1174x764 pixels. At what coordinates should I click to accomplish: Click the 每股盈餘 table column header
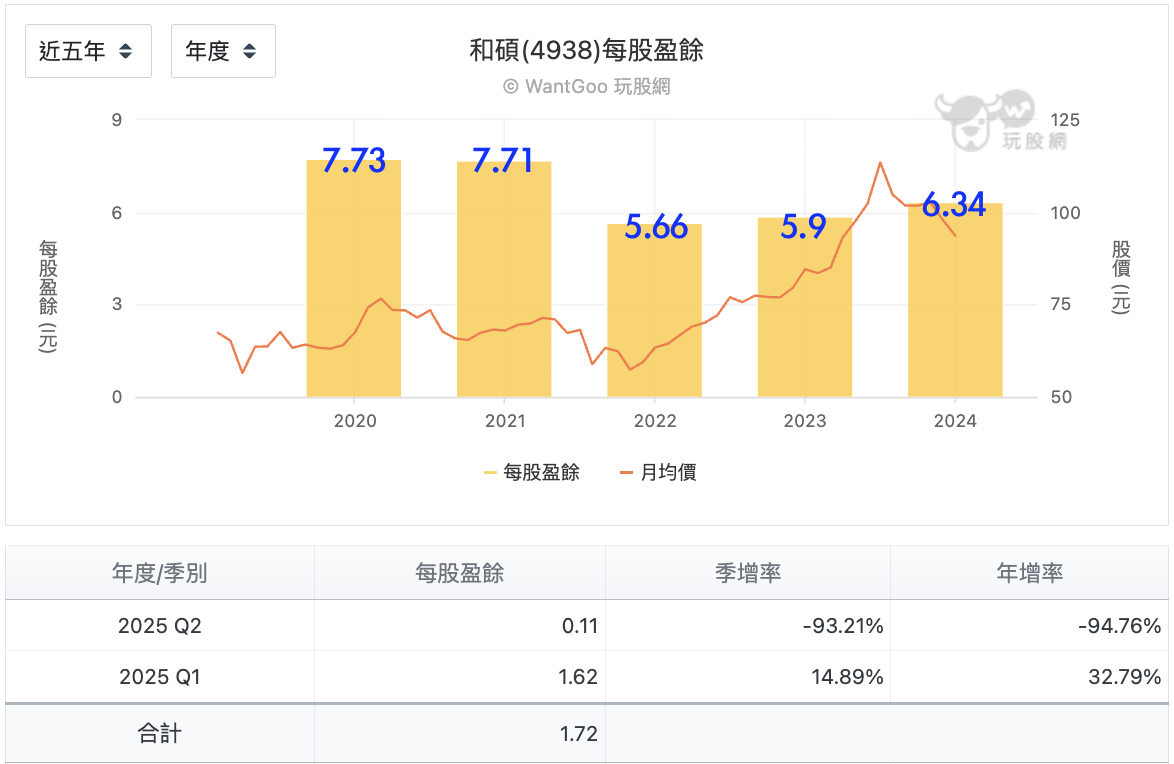click(460, 573)
